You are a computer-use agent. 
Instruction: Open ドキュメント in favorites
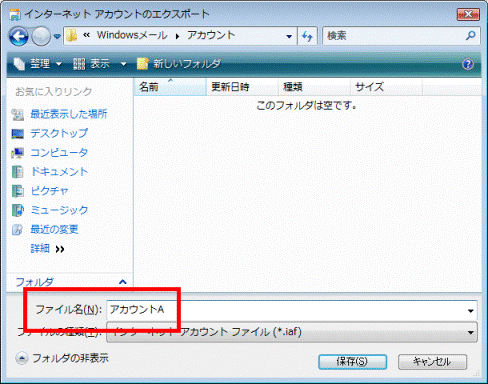59,172
